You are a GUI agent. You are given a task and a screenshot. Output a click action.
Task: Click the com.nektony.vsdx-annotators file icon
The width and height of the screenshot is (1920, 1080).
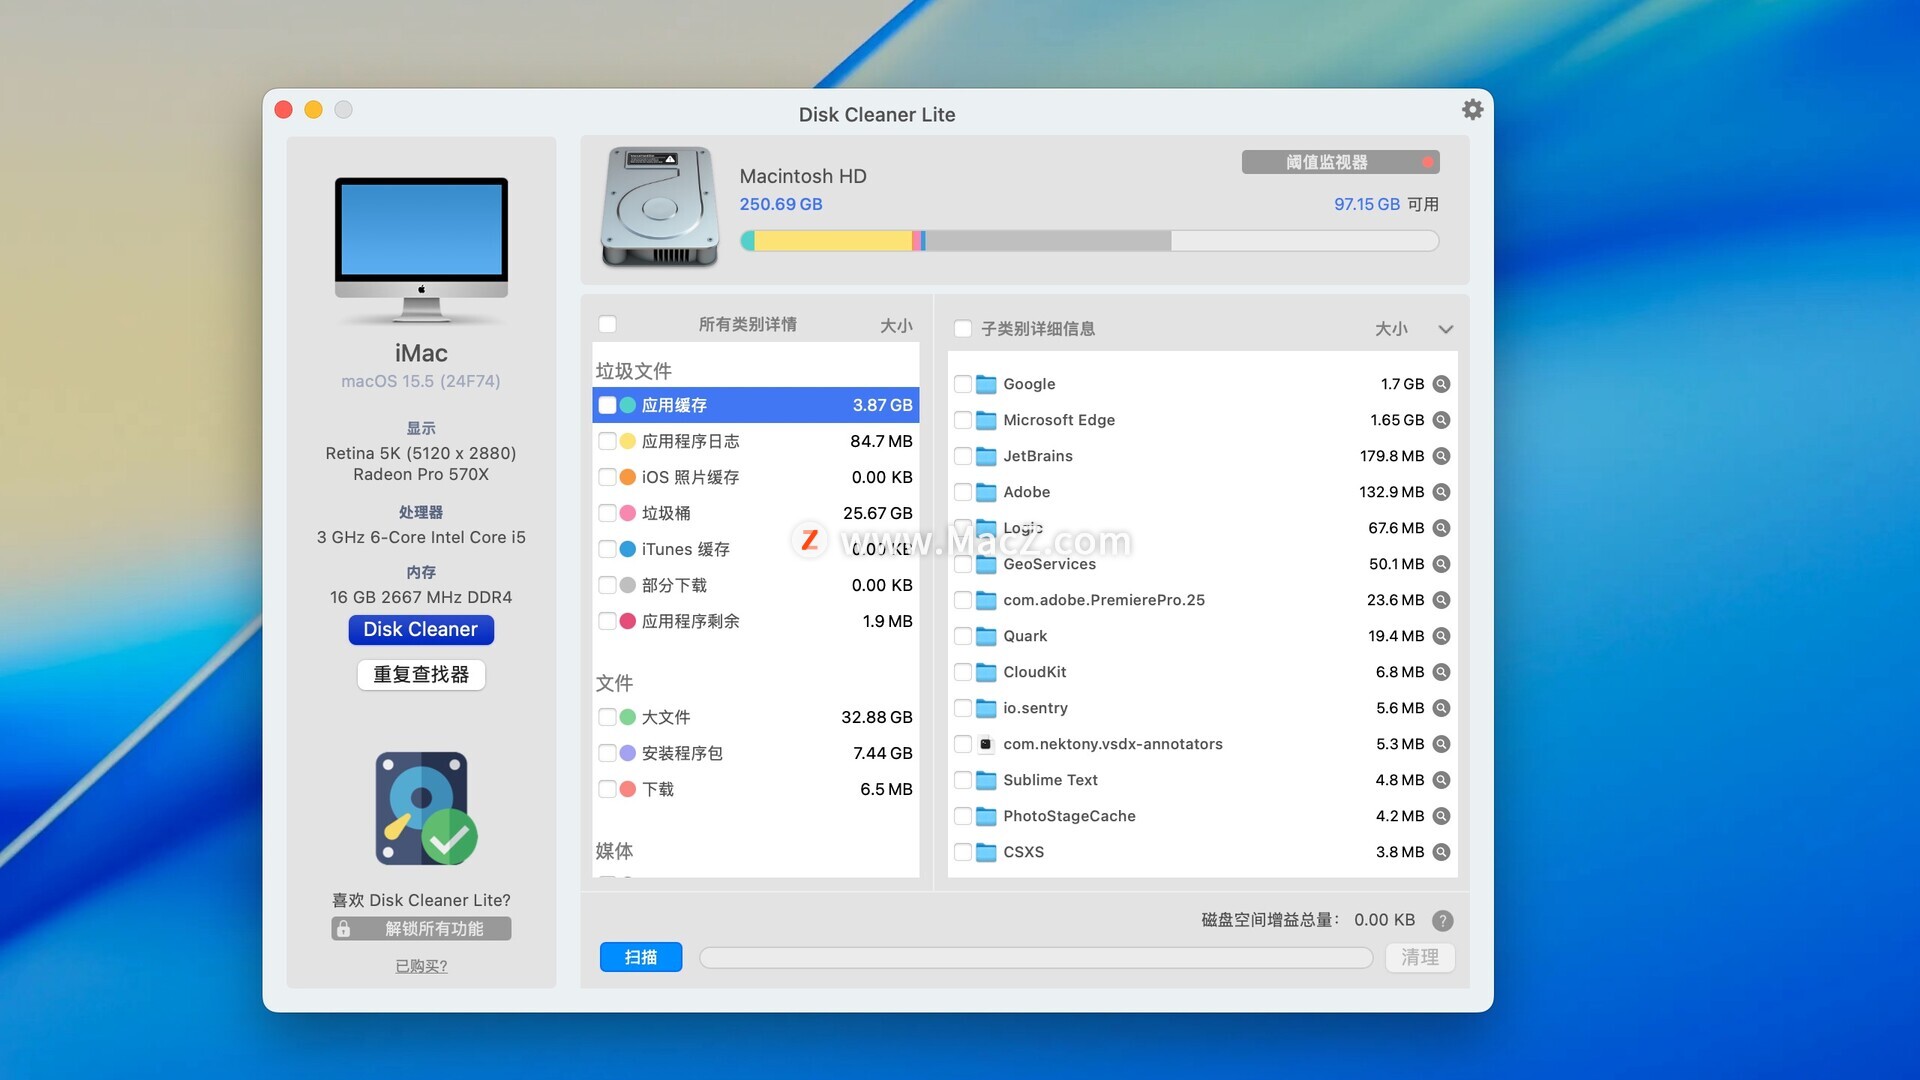[986, 744]
